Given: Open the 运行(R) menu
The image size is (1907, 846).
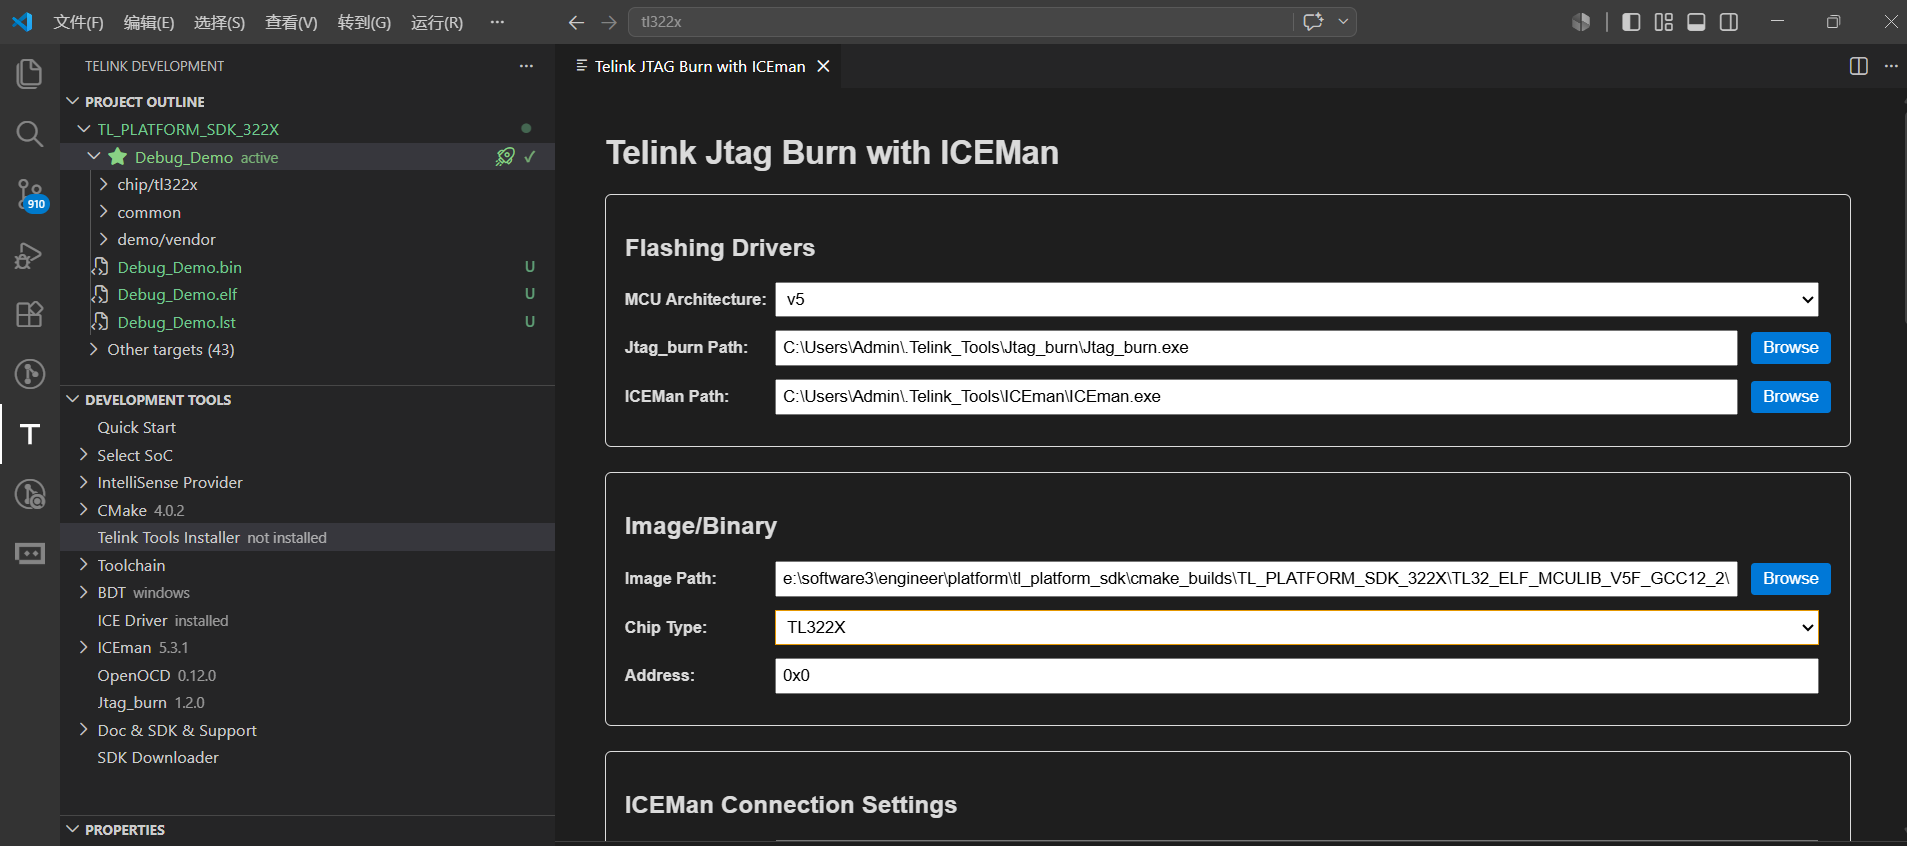Looking at the screenshot, I should click(x=437, y=22).
